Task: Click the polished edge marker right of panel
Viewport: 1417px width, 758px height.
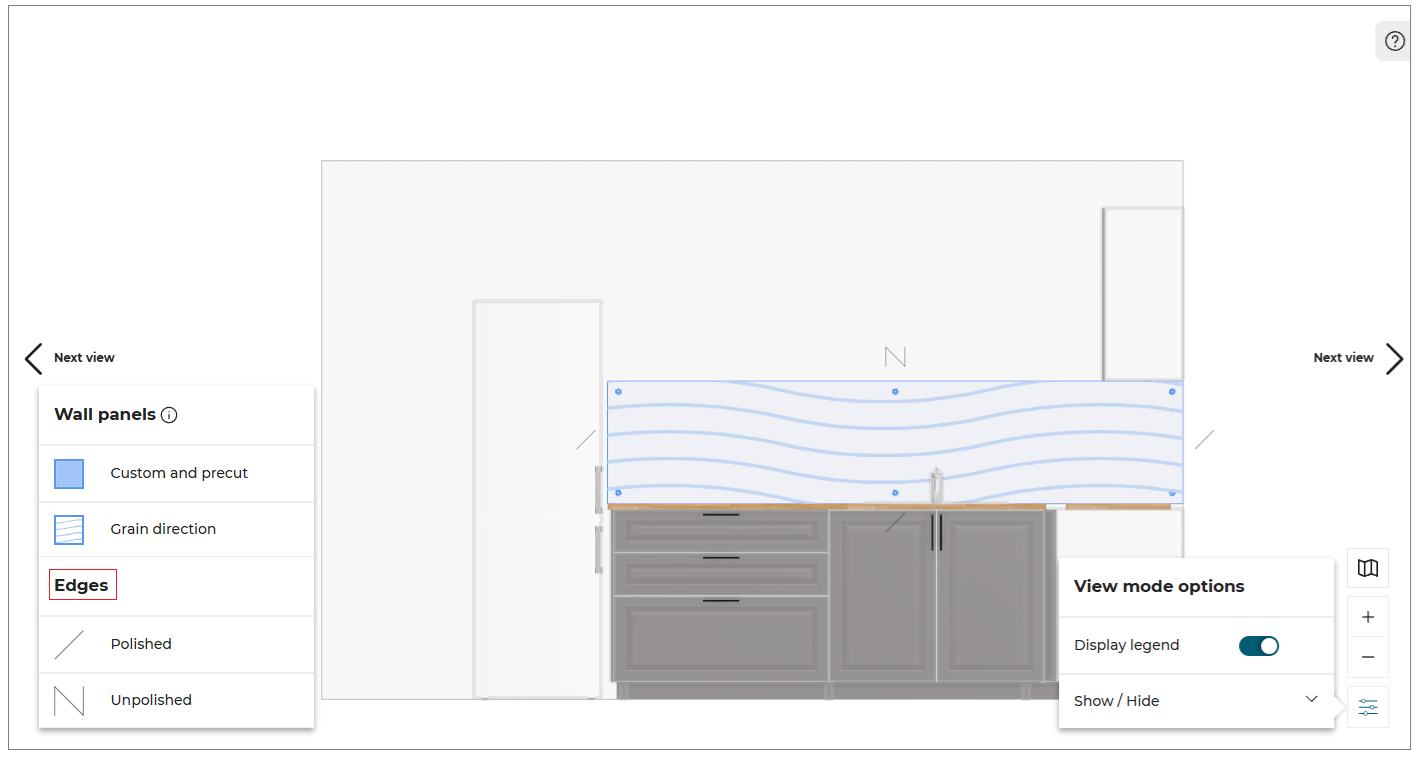Action: 1205,439
